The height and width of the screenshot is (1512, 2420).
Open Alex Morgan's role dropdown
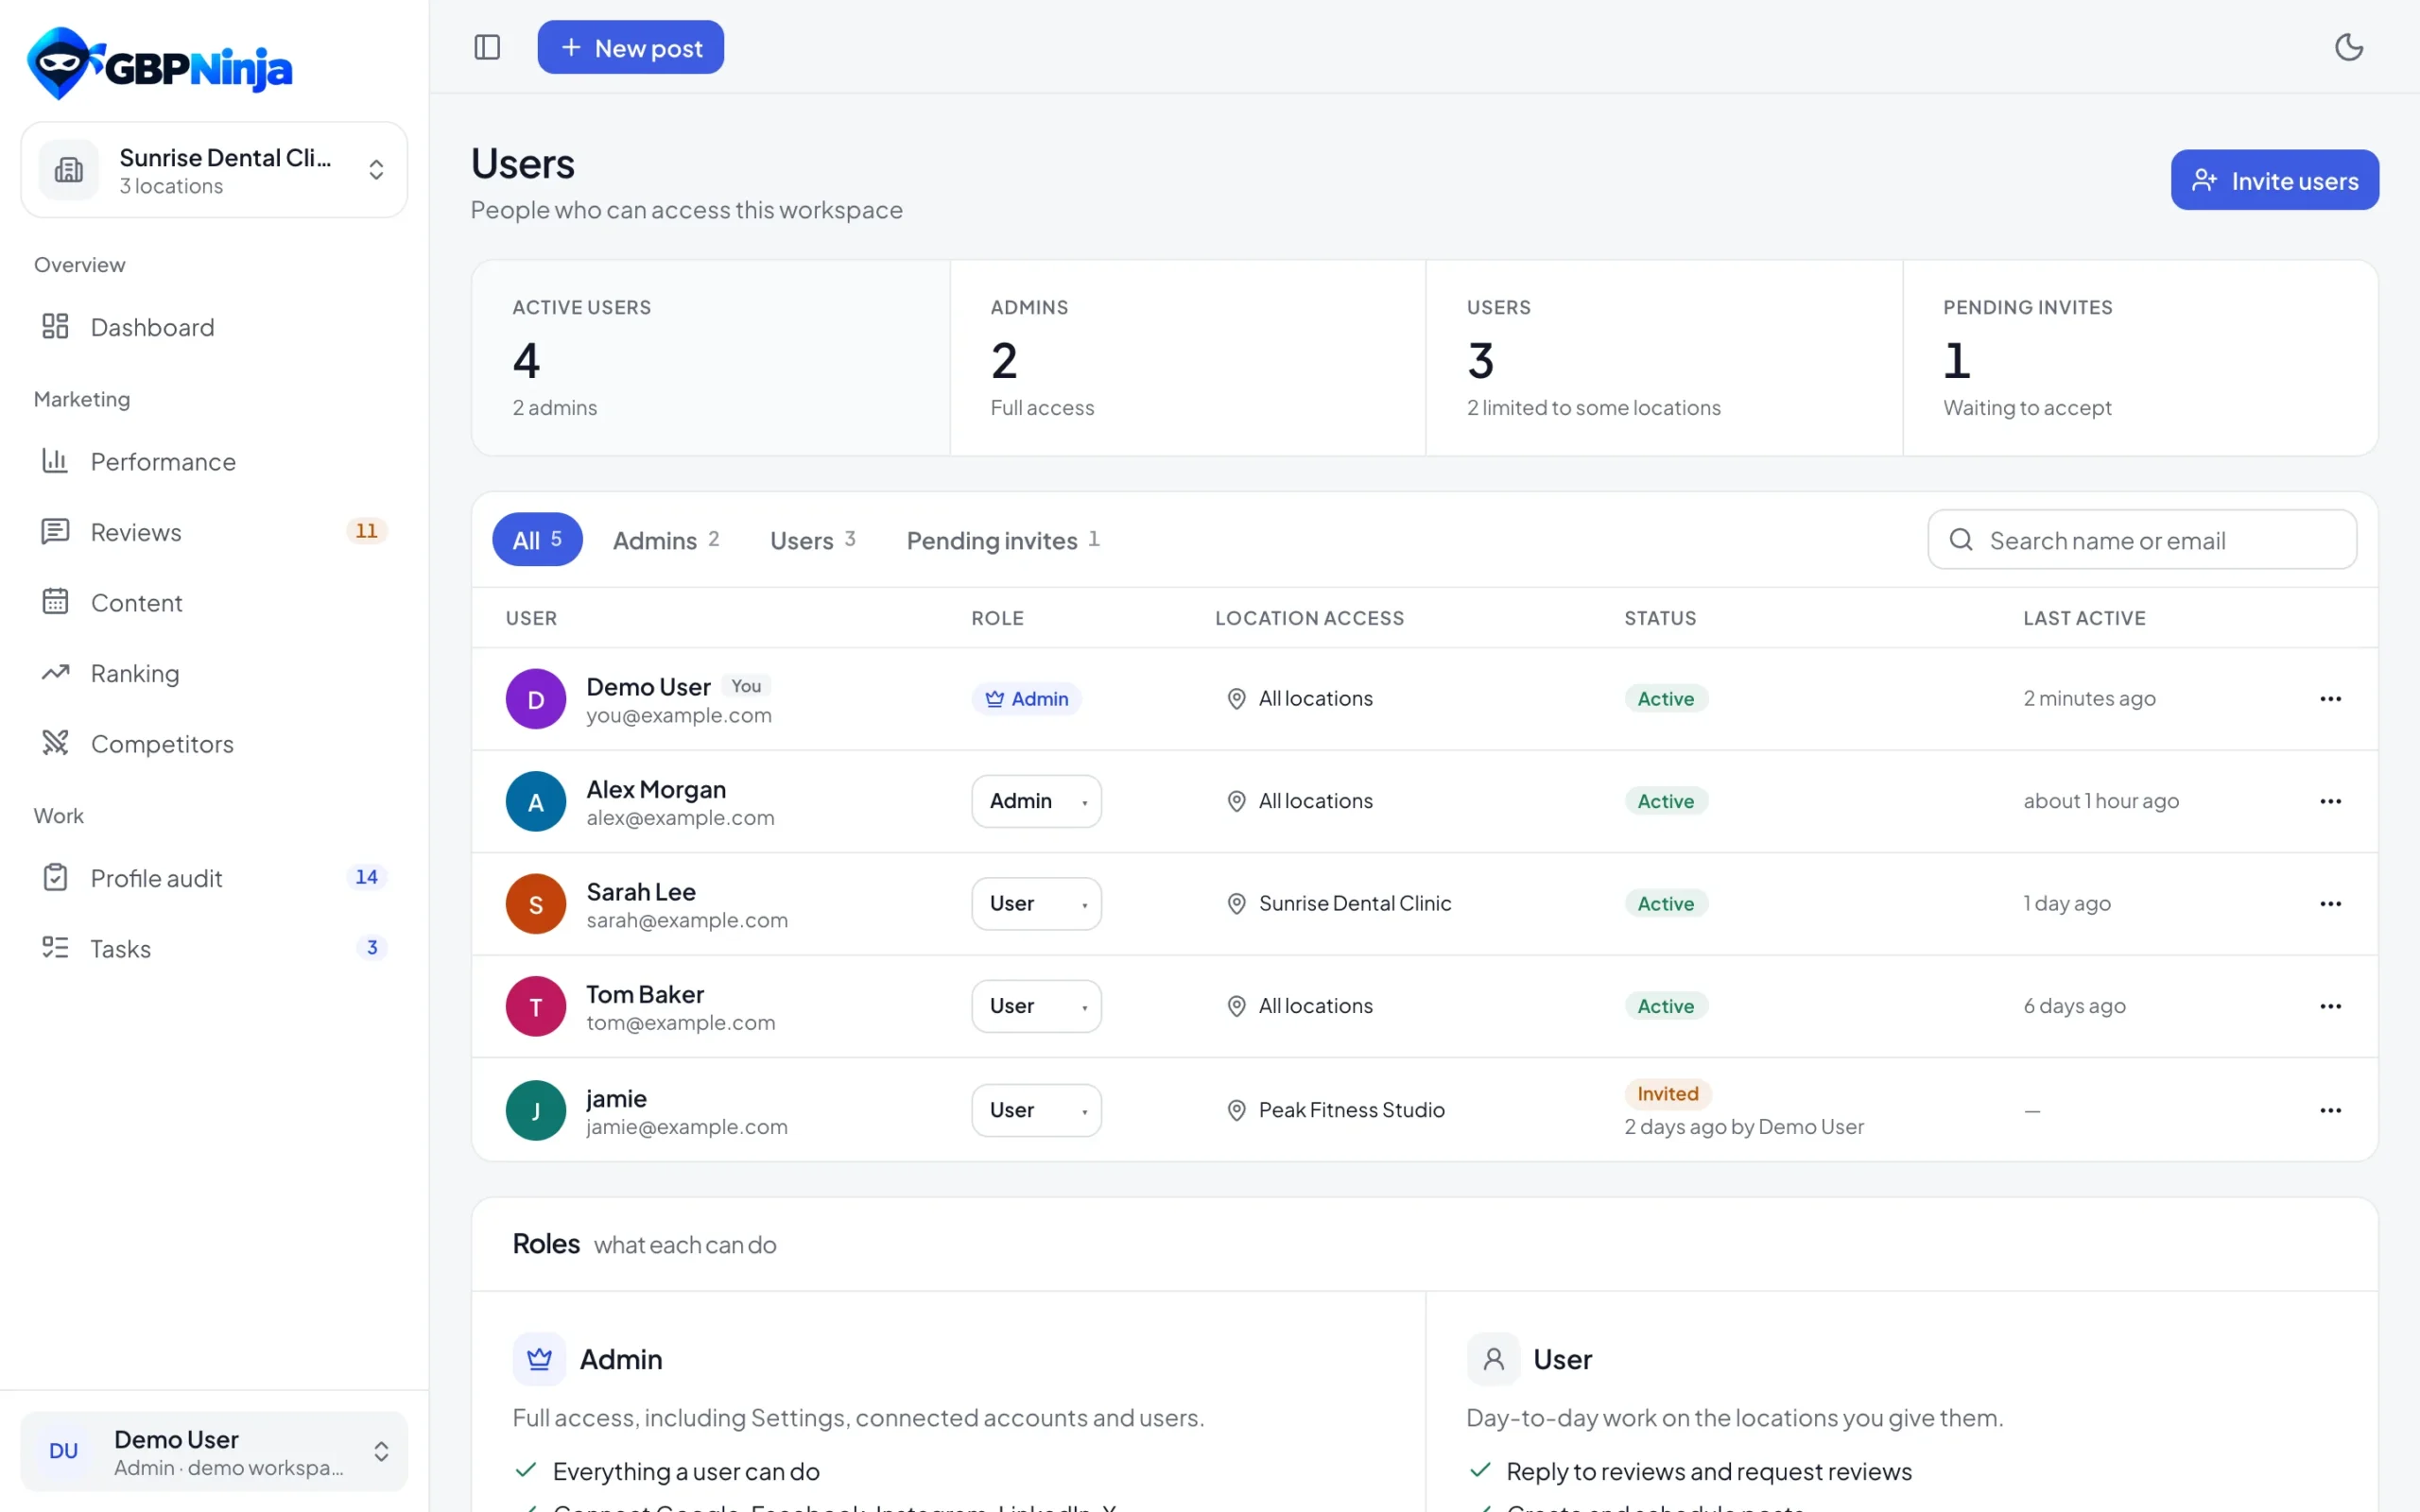[x=1036, y=801]
